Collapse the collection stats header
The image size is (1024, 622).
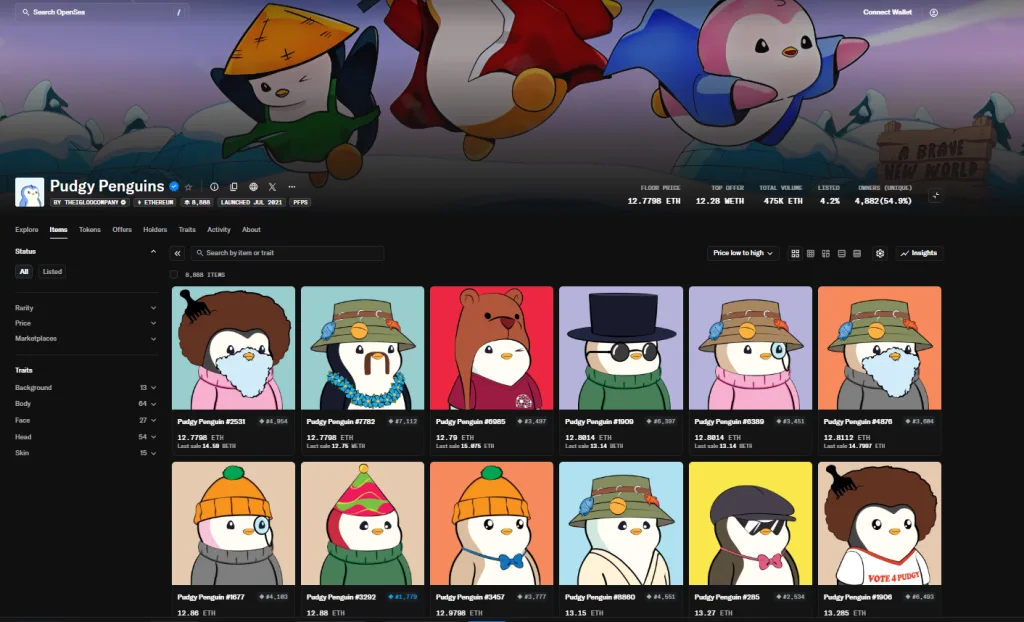935,195
